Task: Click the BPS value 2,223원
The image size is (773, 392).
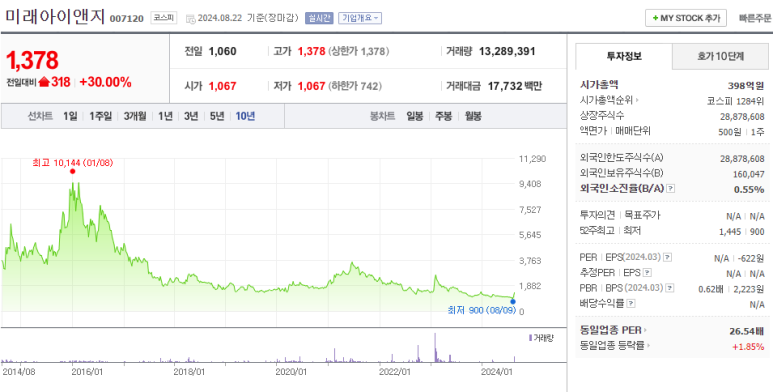Action: tap(749, 288)
